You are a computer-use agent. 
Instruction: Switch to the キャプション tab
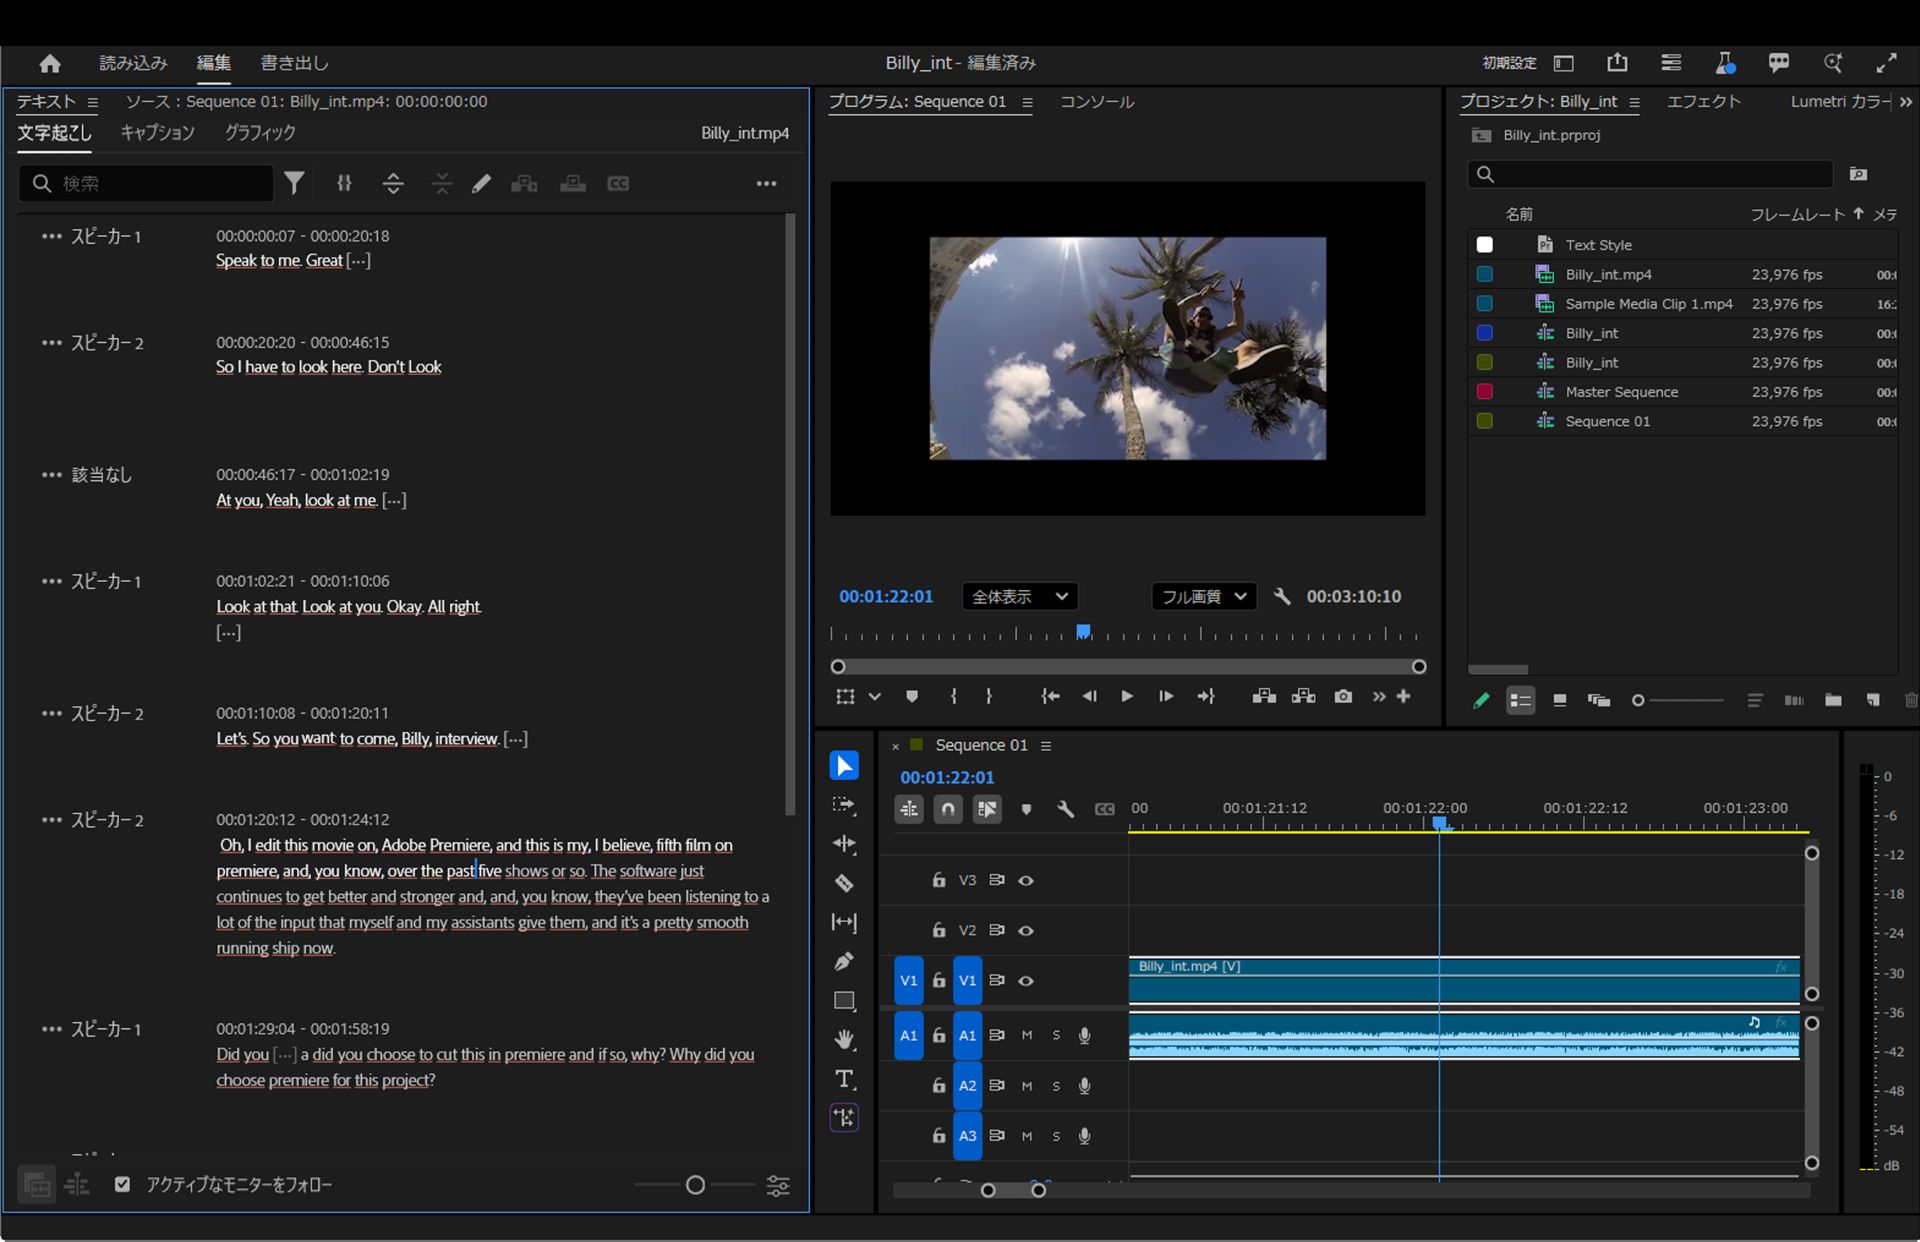point(157,132)
